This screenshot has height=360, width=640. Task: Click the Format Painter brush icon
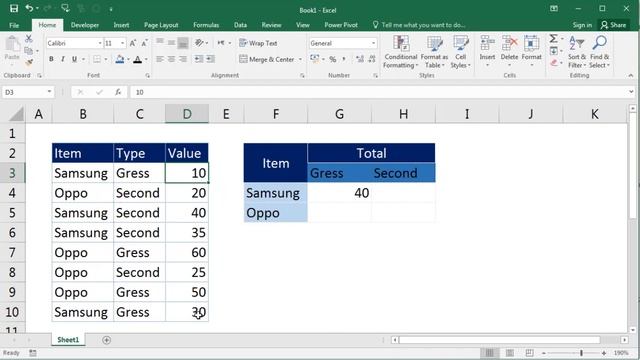[29, 62]
